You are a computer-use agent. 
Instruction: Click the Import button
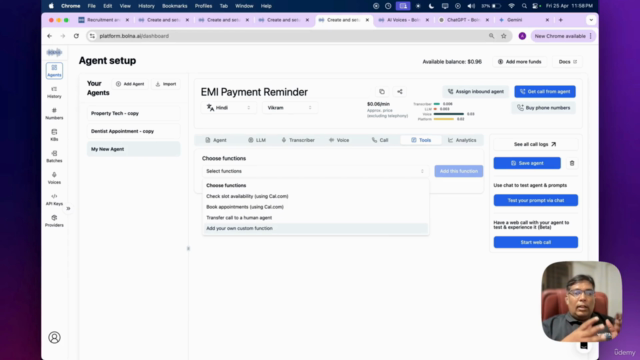click(x=166, y=84)
